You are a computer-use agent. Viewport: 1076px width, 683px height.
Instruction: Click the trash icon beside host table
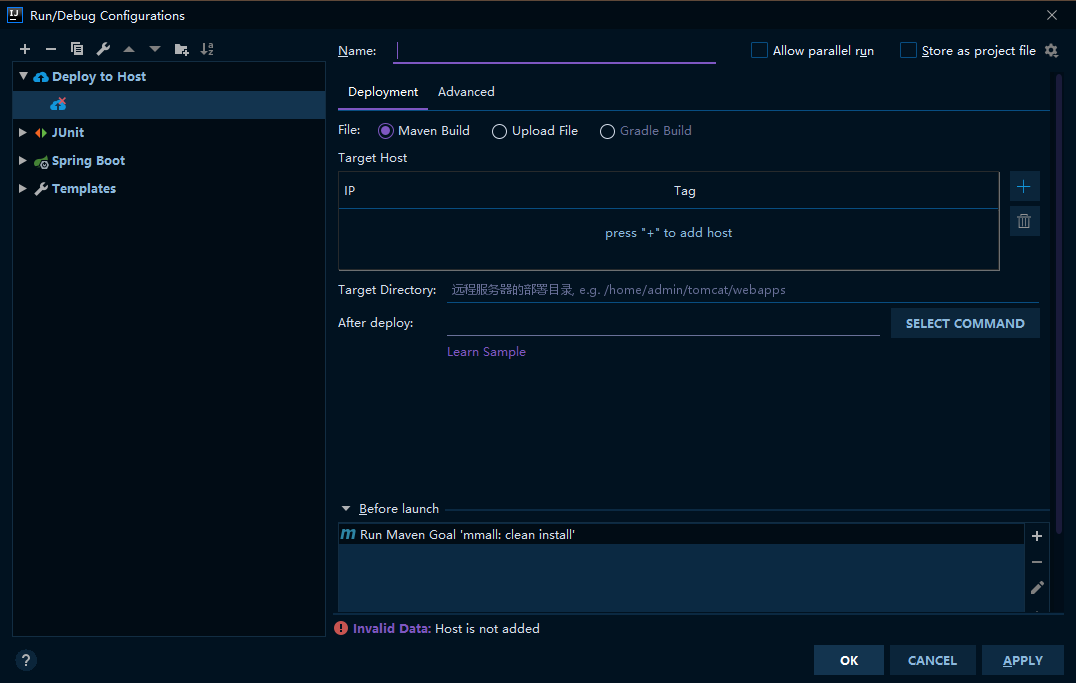tap(1024, 221)
